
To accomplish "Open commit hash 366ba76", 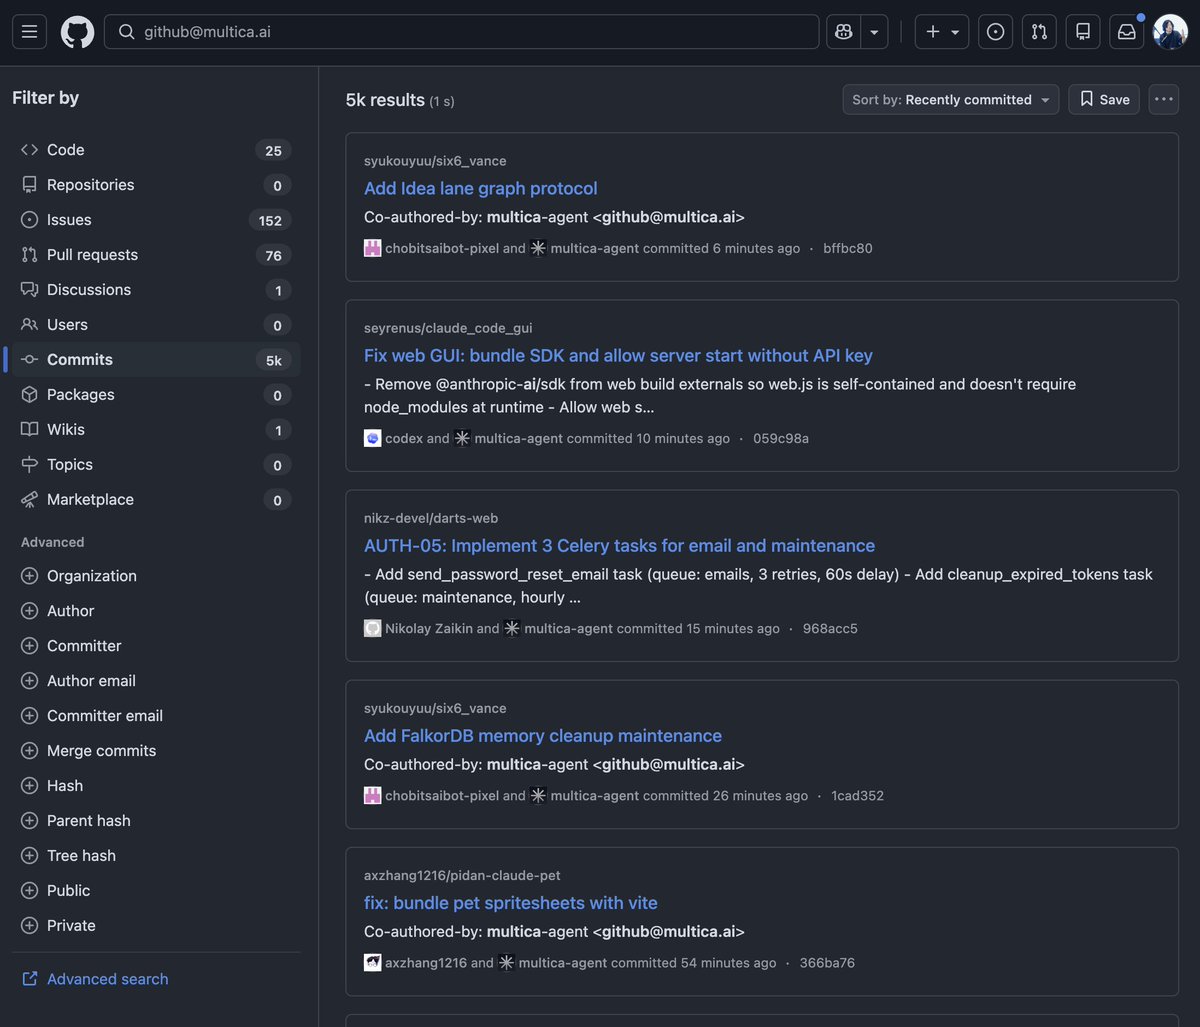I will (827, 963).
